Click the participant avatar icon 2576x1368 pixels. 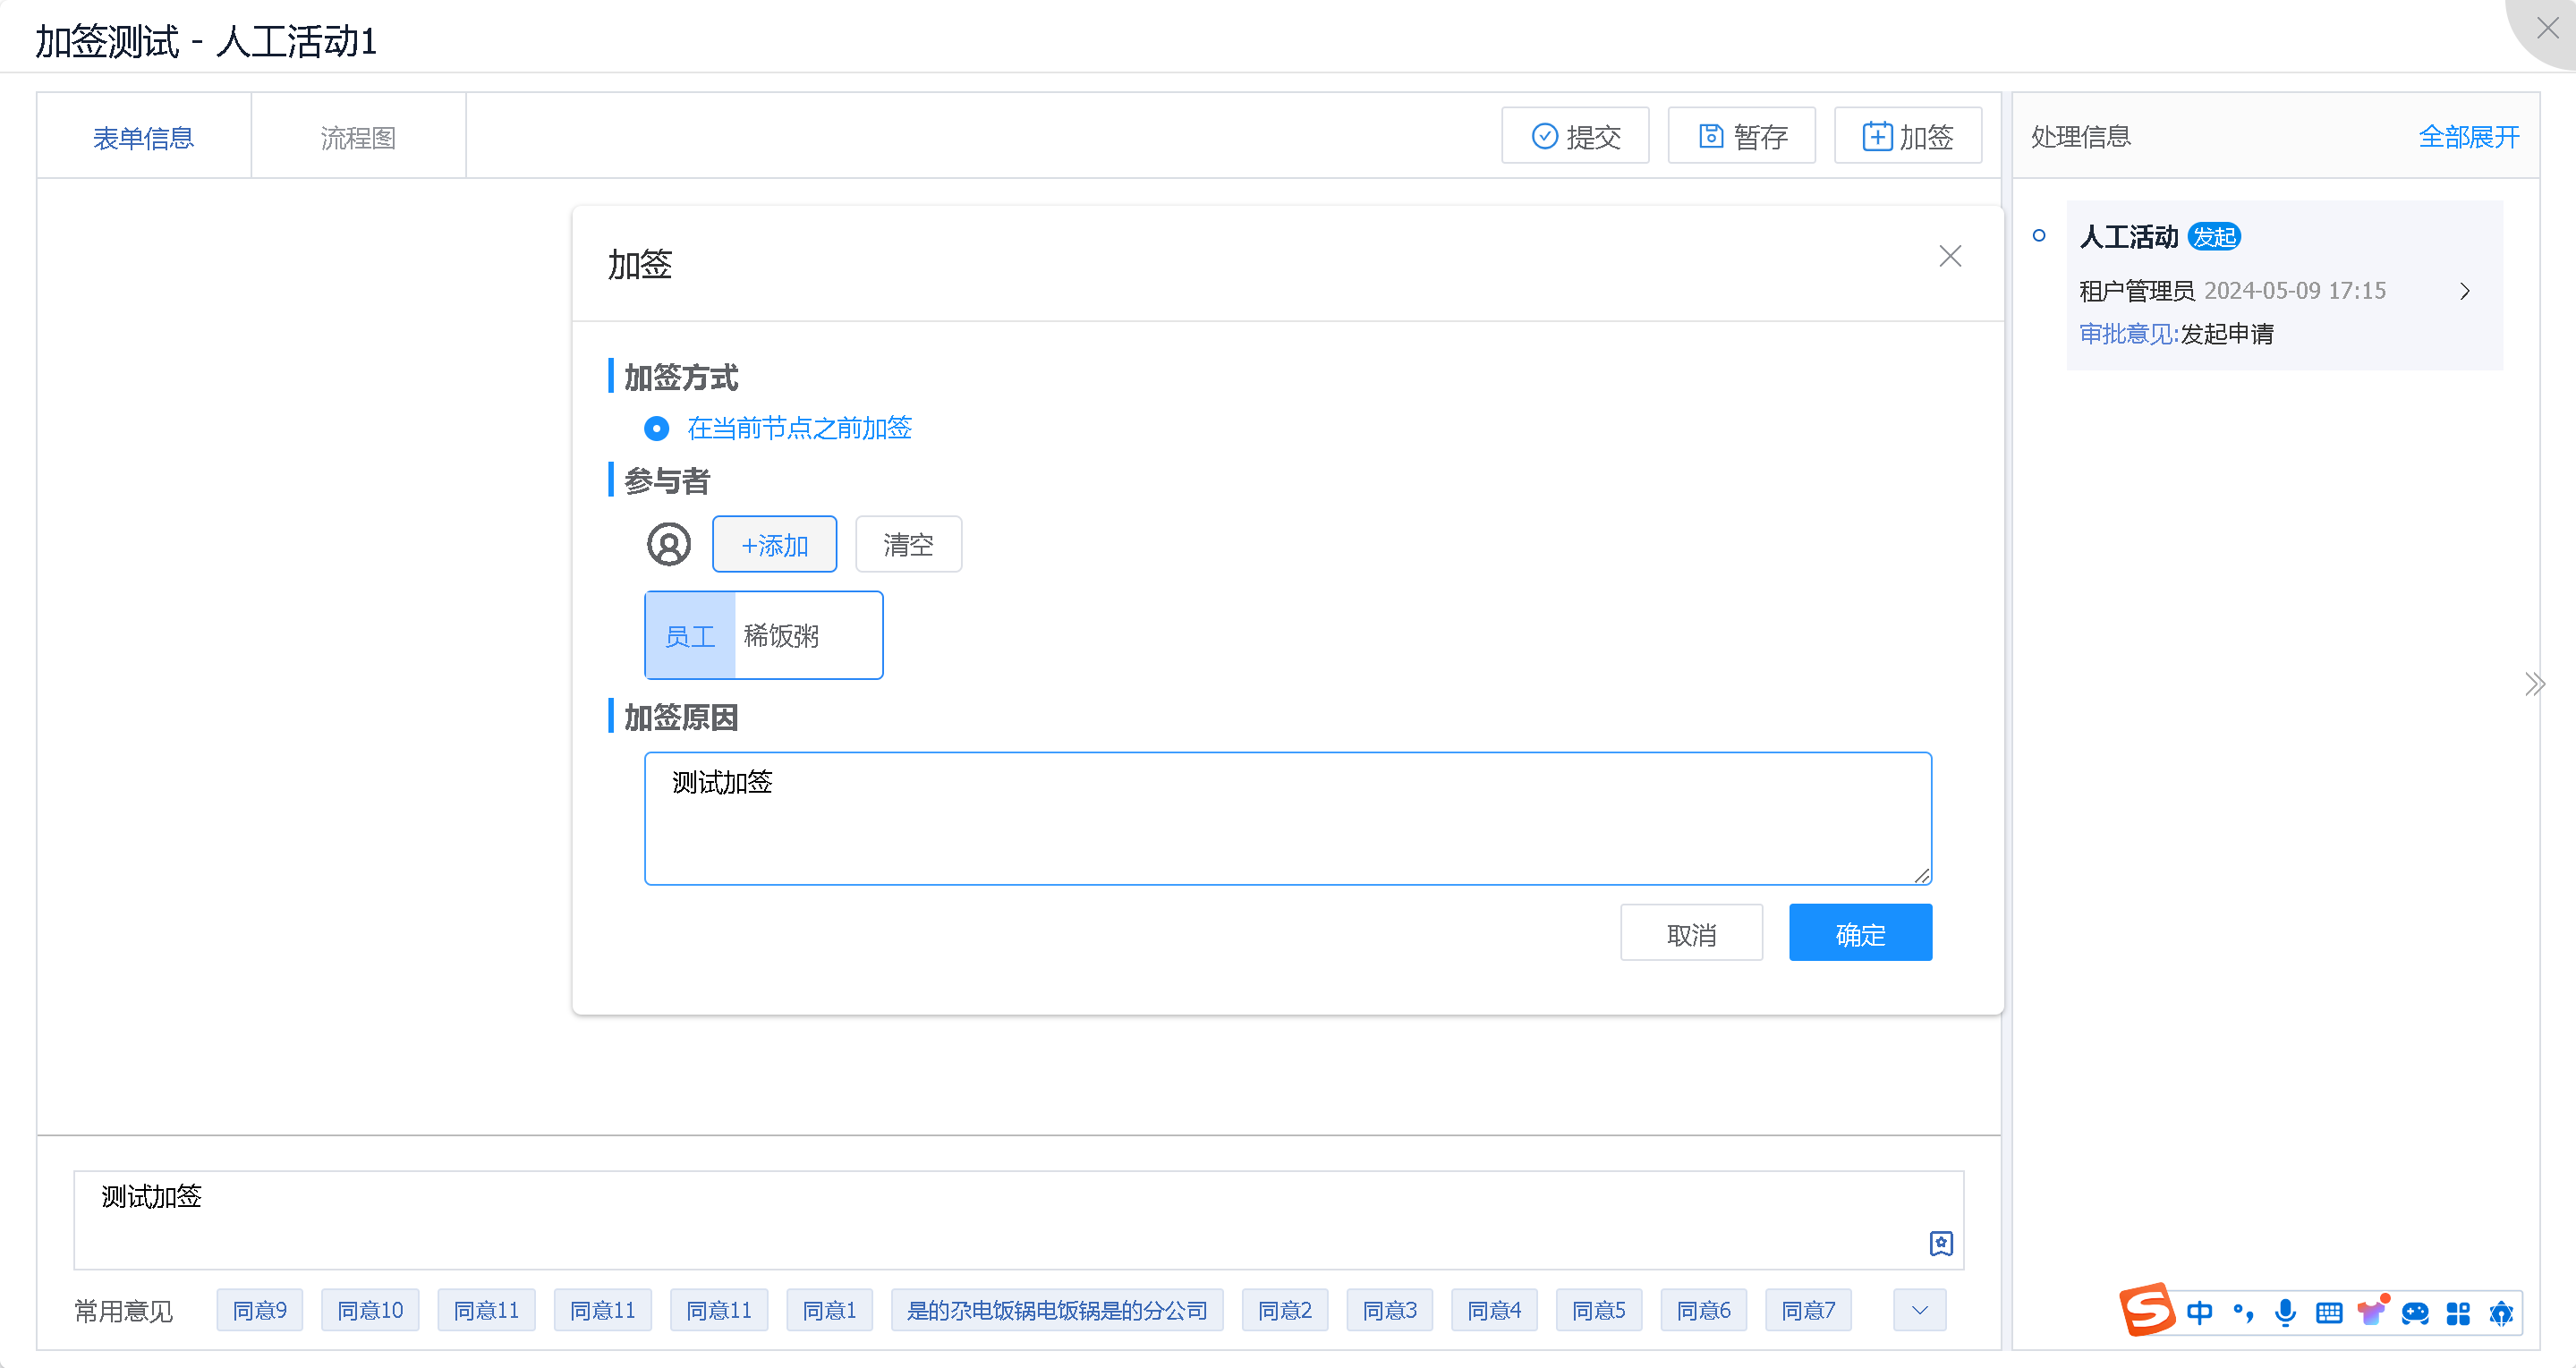coord(668,545)
